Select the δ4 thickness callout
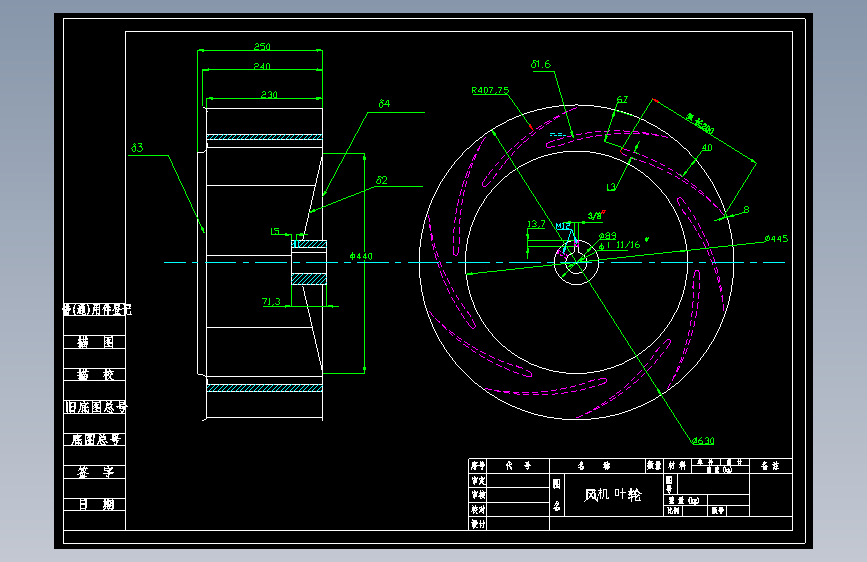867x562 pixels. tap(384, 103)
